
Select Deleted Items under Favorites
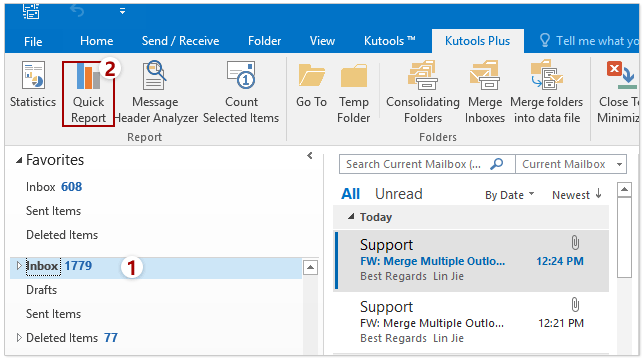click(x=62, y=235)
